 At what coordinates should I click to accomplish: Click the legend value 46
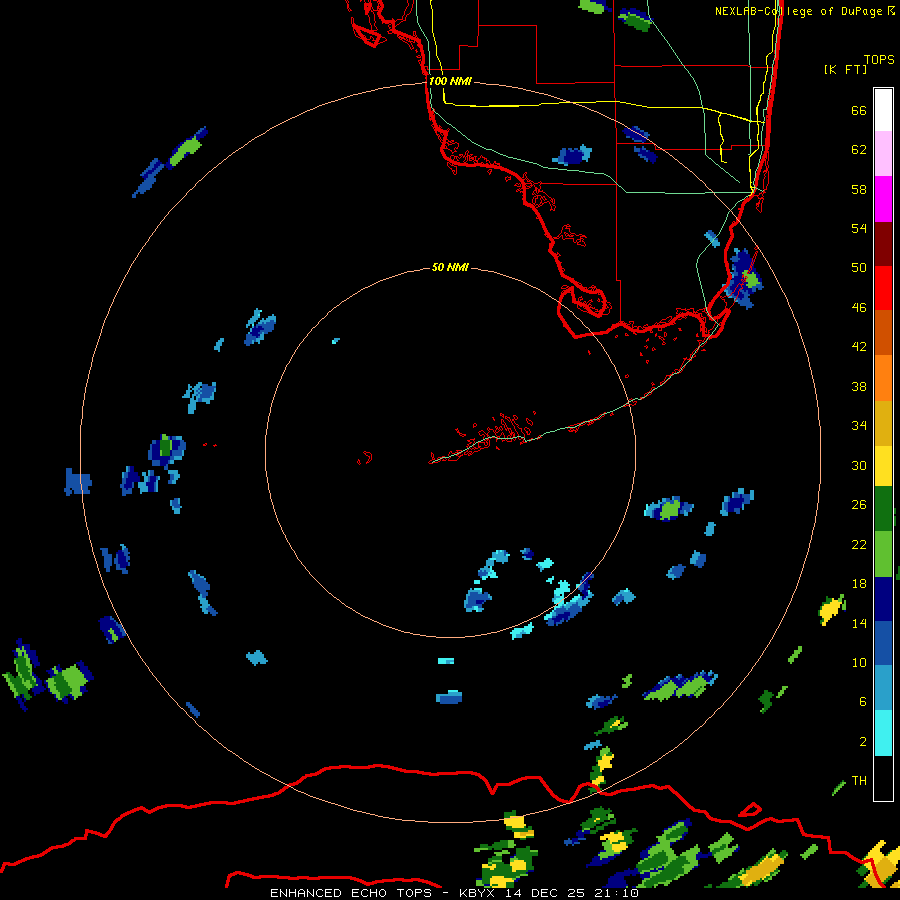(x=859, y=308)
